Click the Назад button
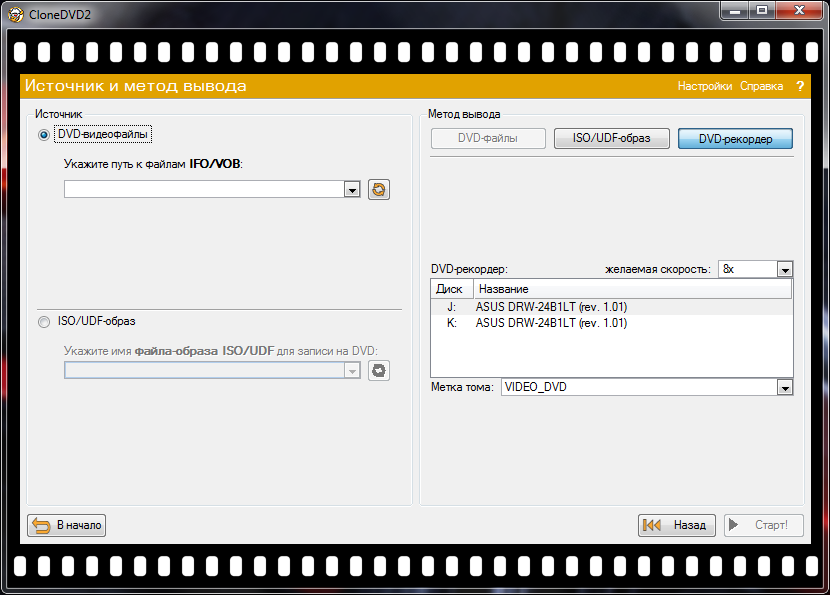The image size is (830, 595). [x=676, y=525]
